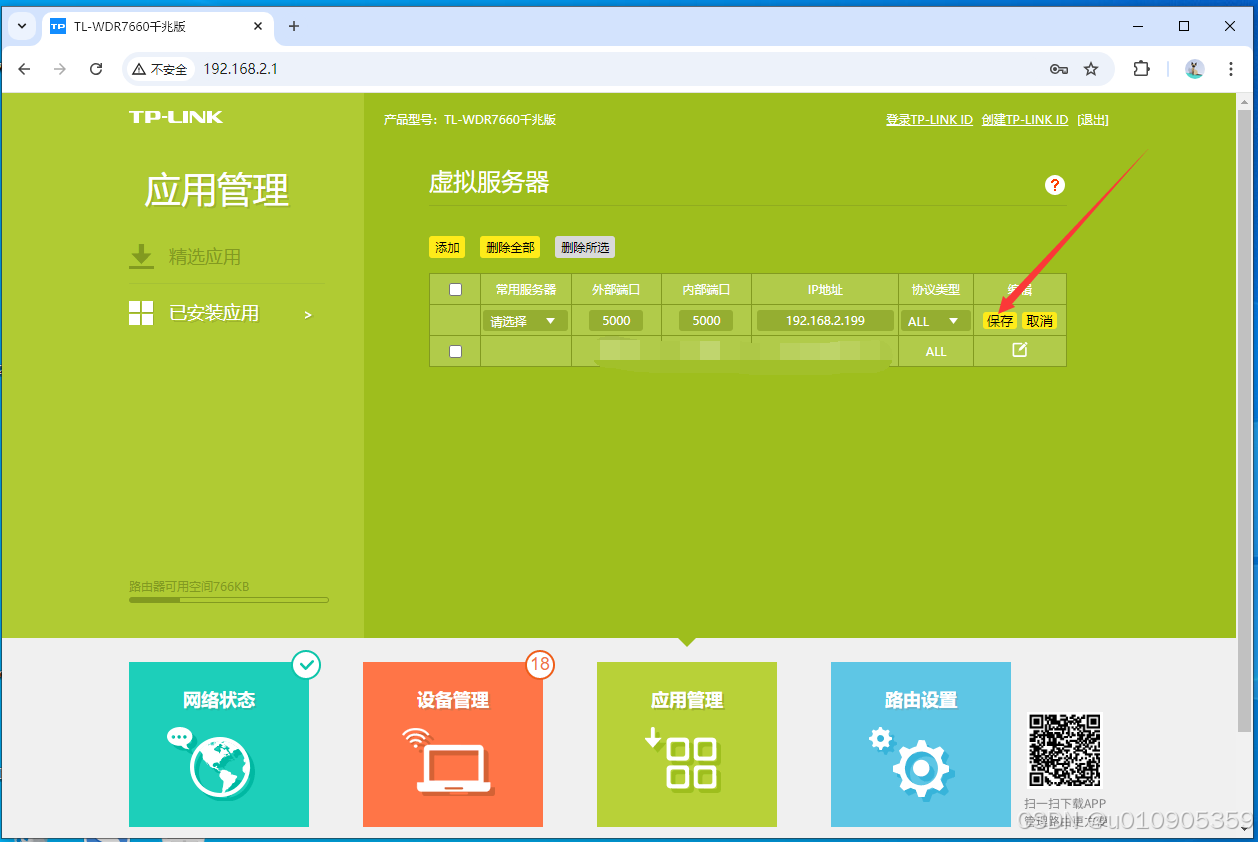The height and width of the screenshot is (842, 1258).
Task: Open the edit pencil icon in the table row
Action: point(1019,351)
